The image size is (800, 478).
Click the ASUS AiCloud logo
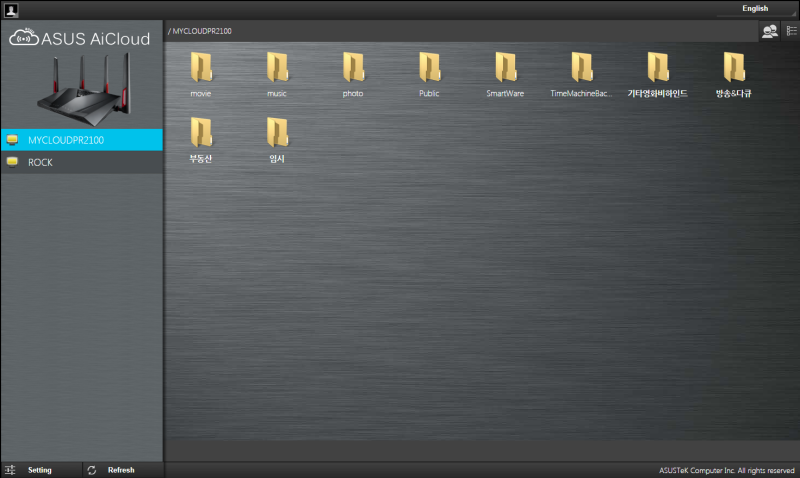tap(80, 38)
